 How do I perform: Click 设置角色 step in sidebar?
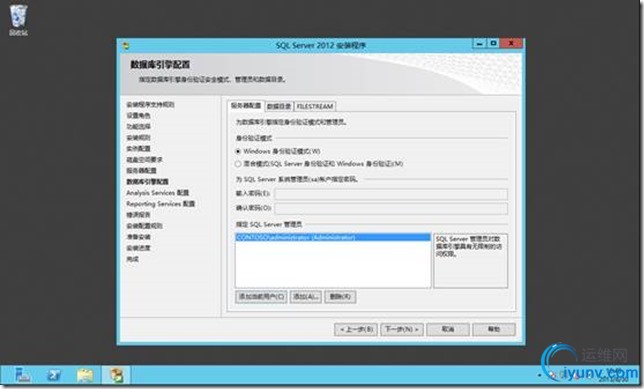click(x=138, y=116)
